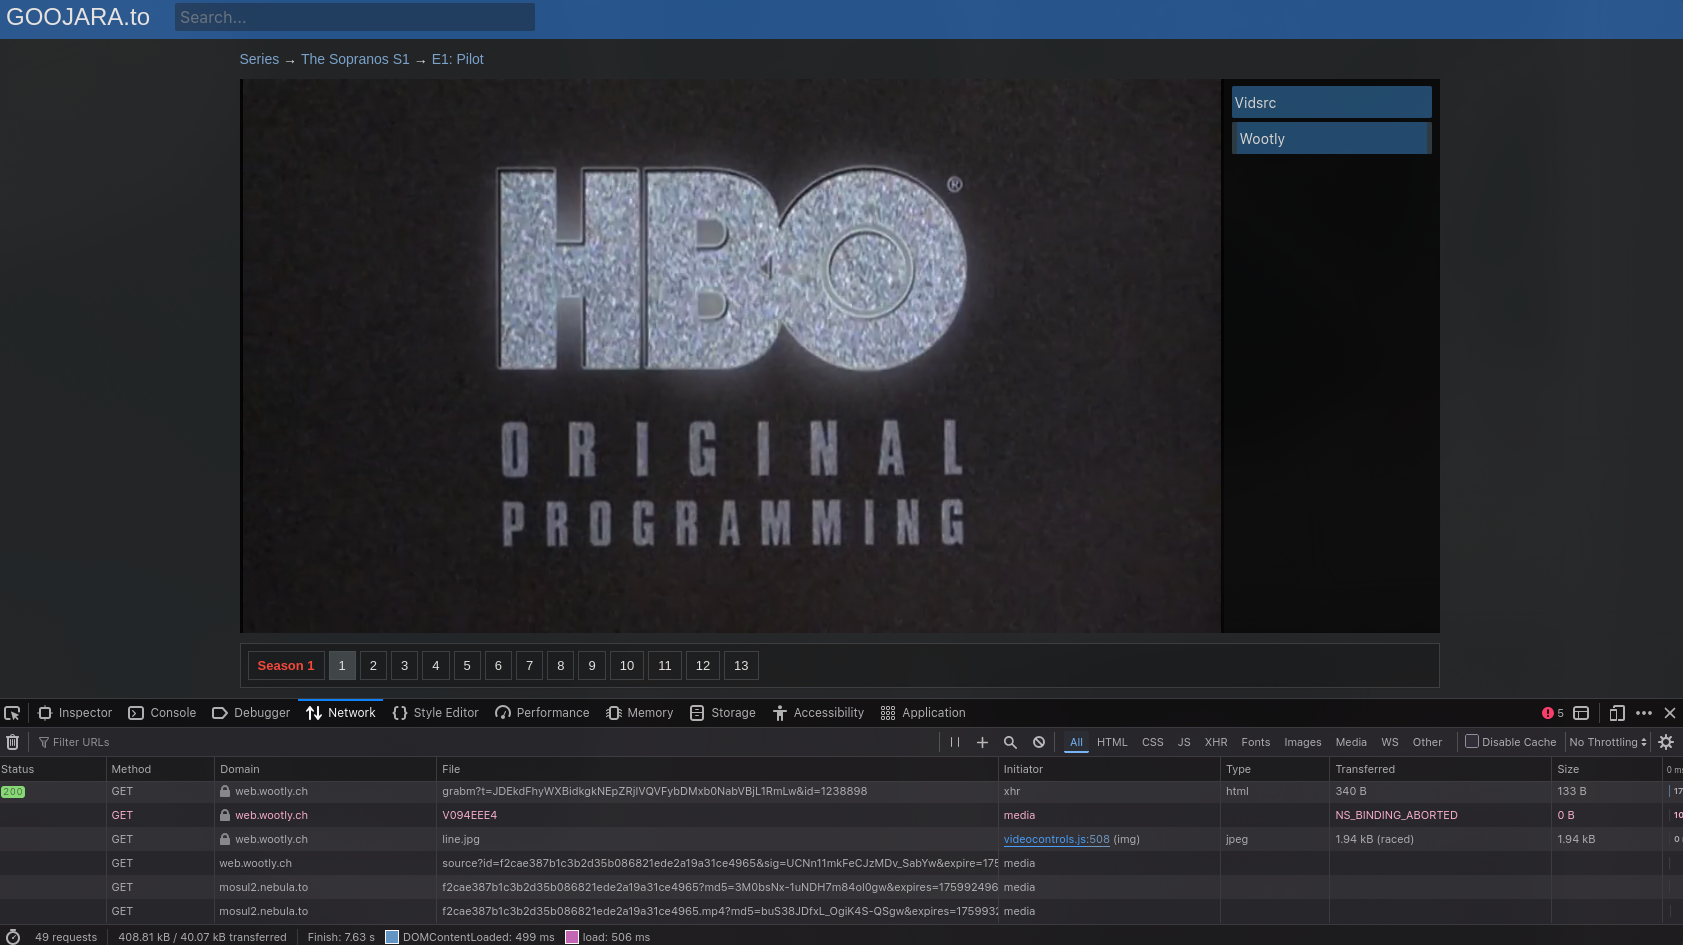Open perf analysis stopwatch in status bar
The image size is (1683, 945).
pos(13,937)
